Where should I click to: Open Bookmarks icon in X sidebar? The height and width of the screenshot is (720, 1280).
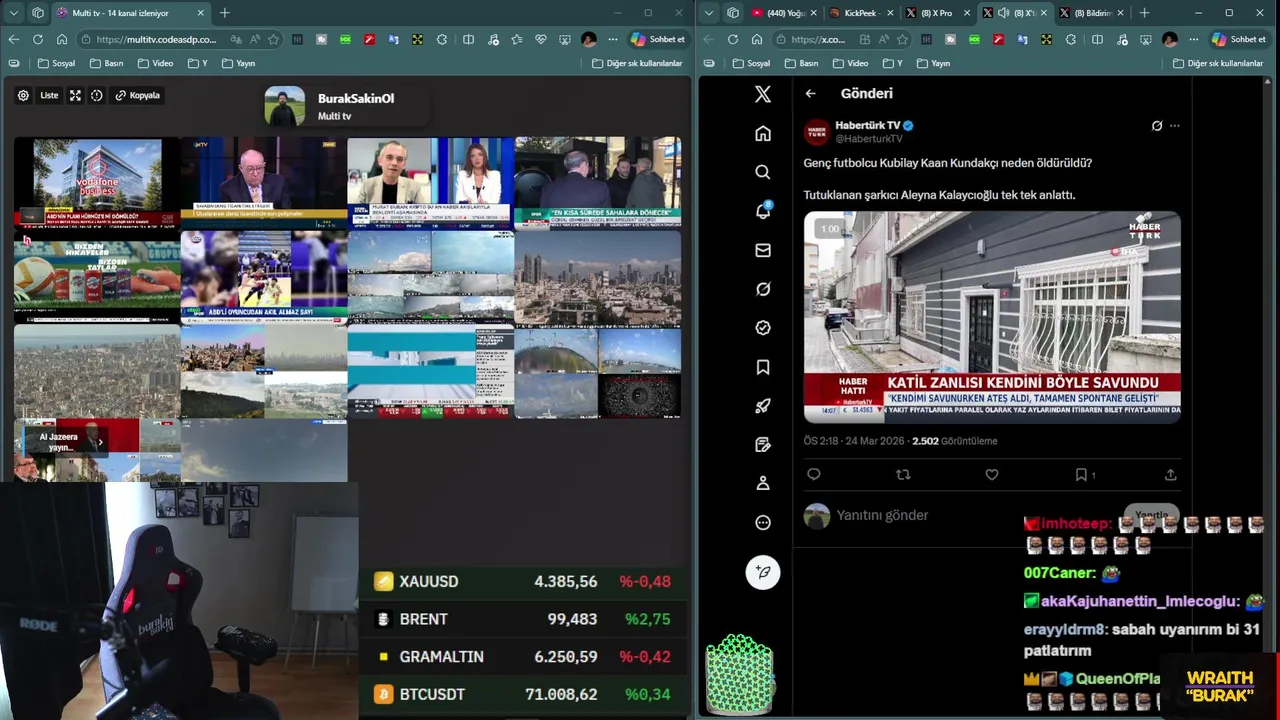tap(763, 367)
